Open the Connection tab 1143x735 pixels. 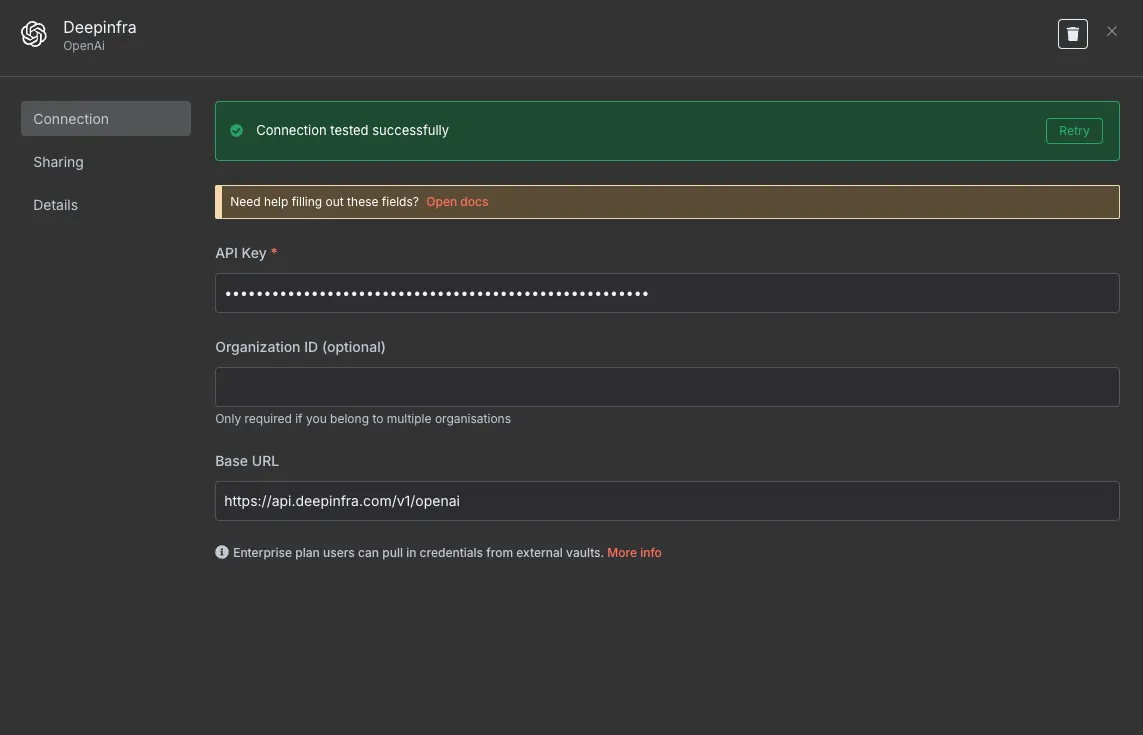[x=106, y=119]
